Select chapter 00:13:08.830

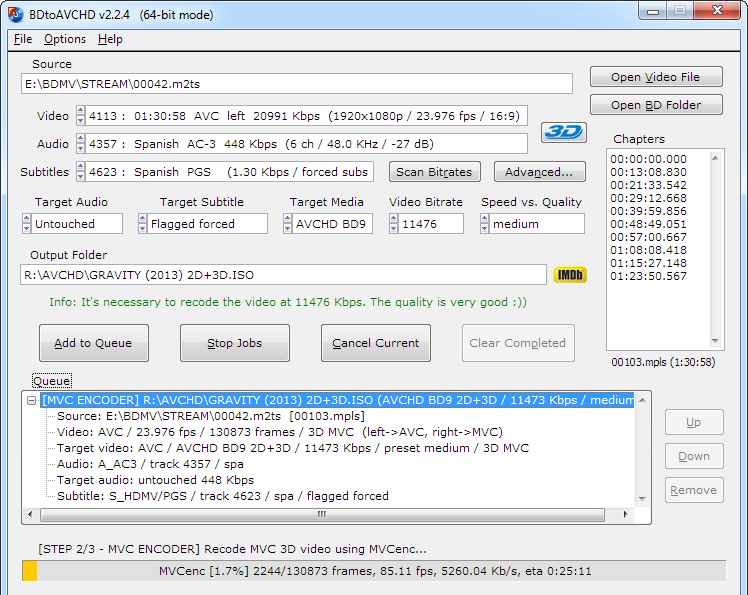click(648, 172)
